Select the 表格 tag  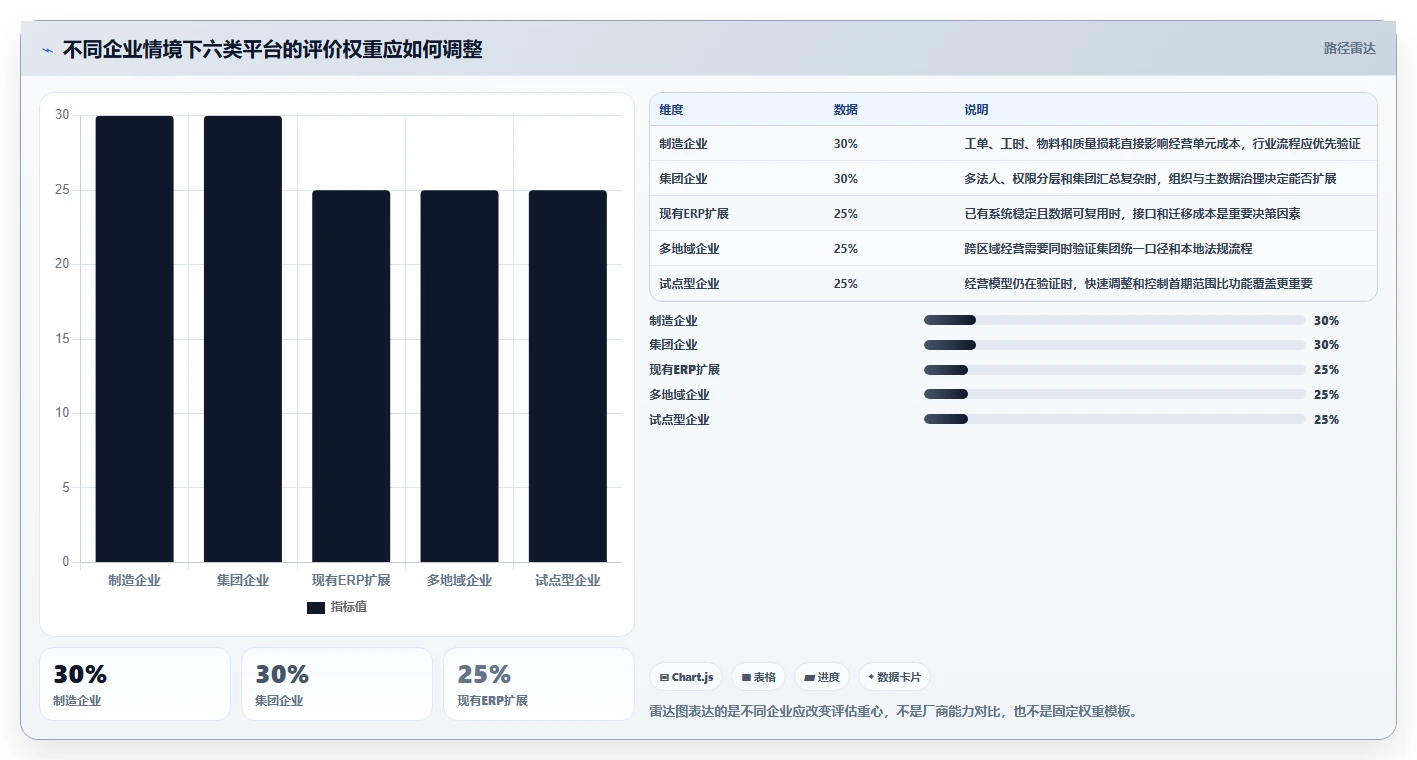pyautogui.click(x=759, y=677)
